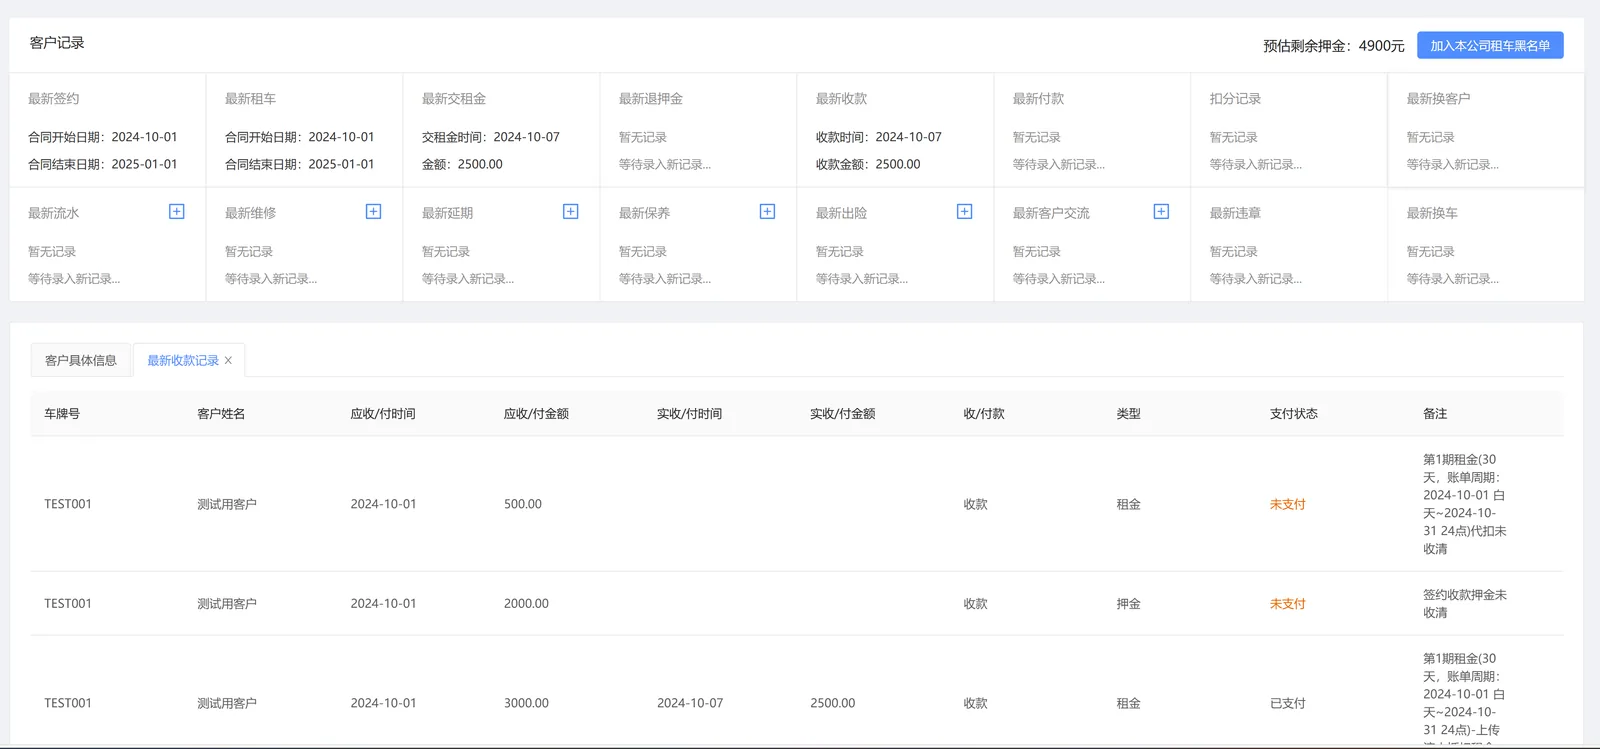
Task: Open the 最新退押金 card
Action: click(698, 130)
